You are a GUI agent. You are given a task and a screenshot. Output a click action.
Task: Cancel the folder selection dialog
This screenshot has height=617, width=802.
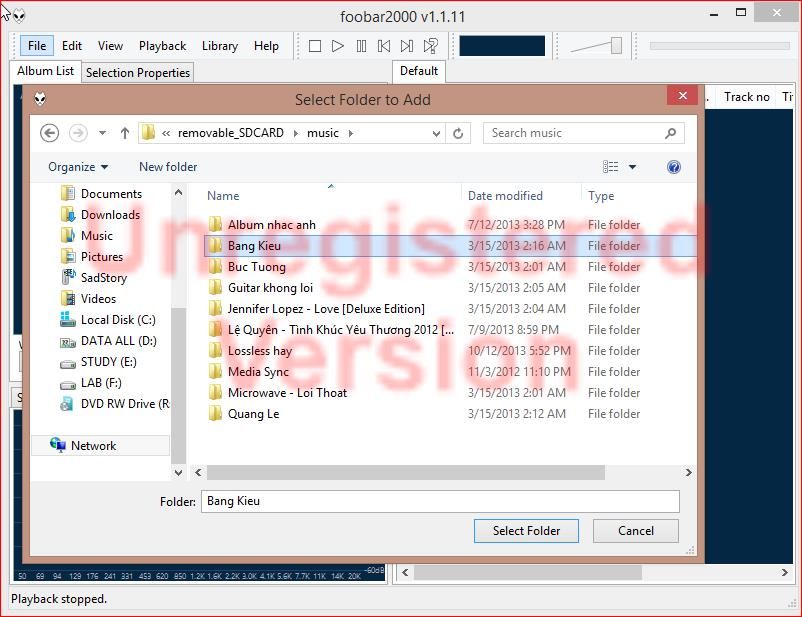pyautogui.click(x=636, y=531)
